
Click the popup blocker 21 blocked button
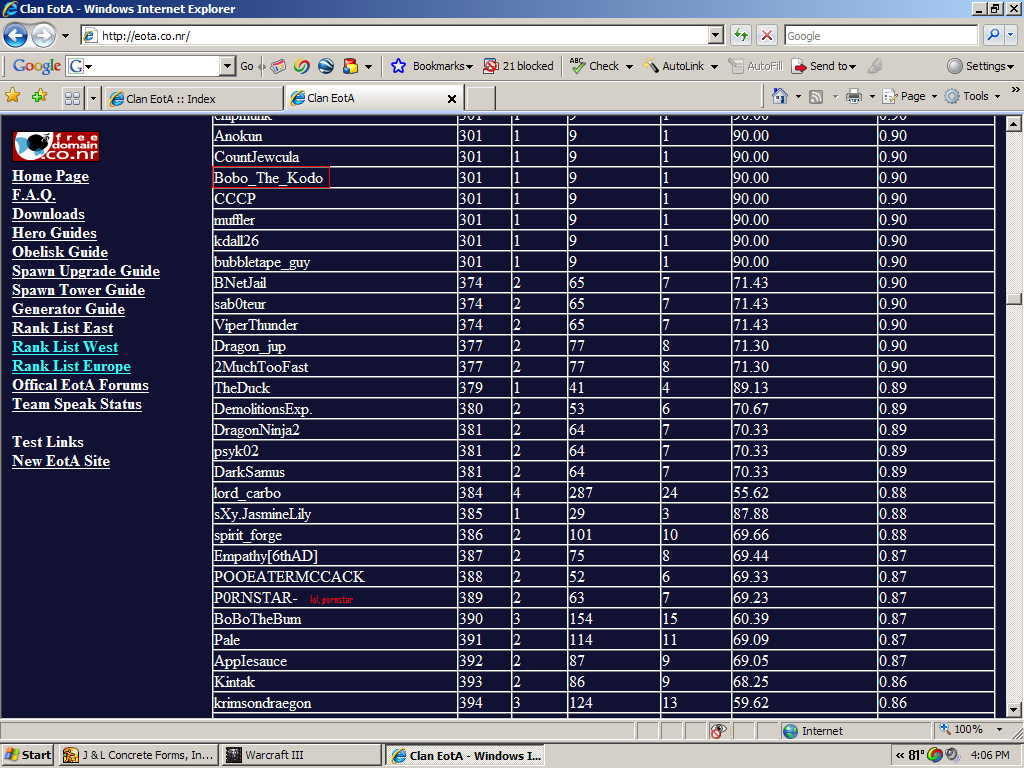click(518, 66)
